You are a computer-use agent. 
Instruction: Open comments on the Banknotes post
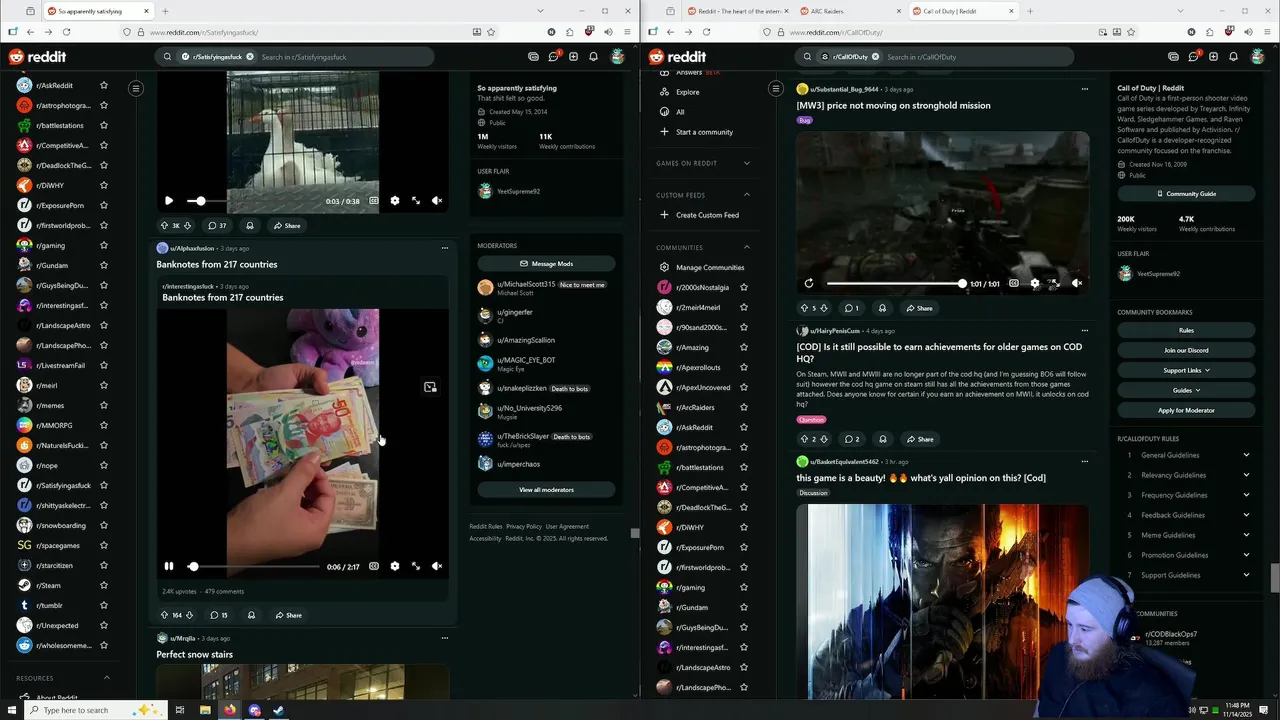tap(219, 615)
